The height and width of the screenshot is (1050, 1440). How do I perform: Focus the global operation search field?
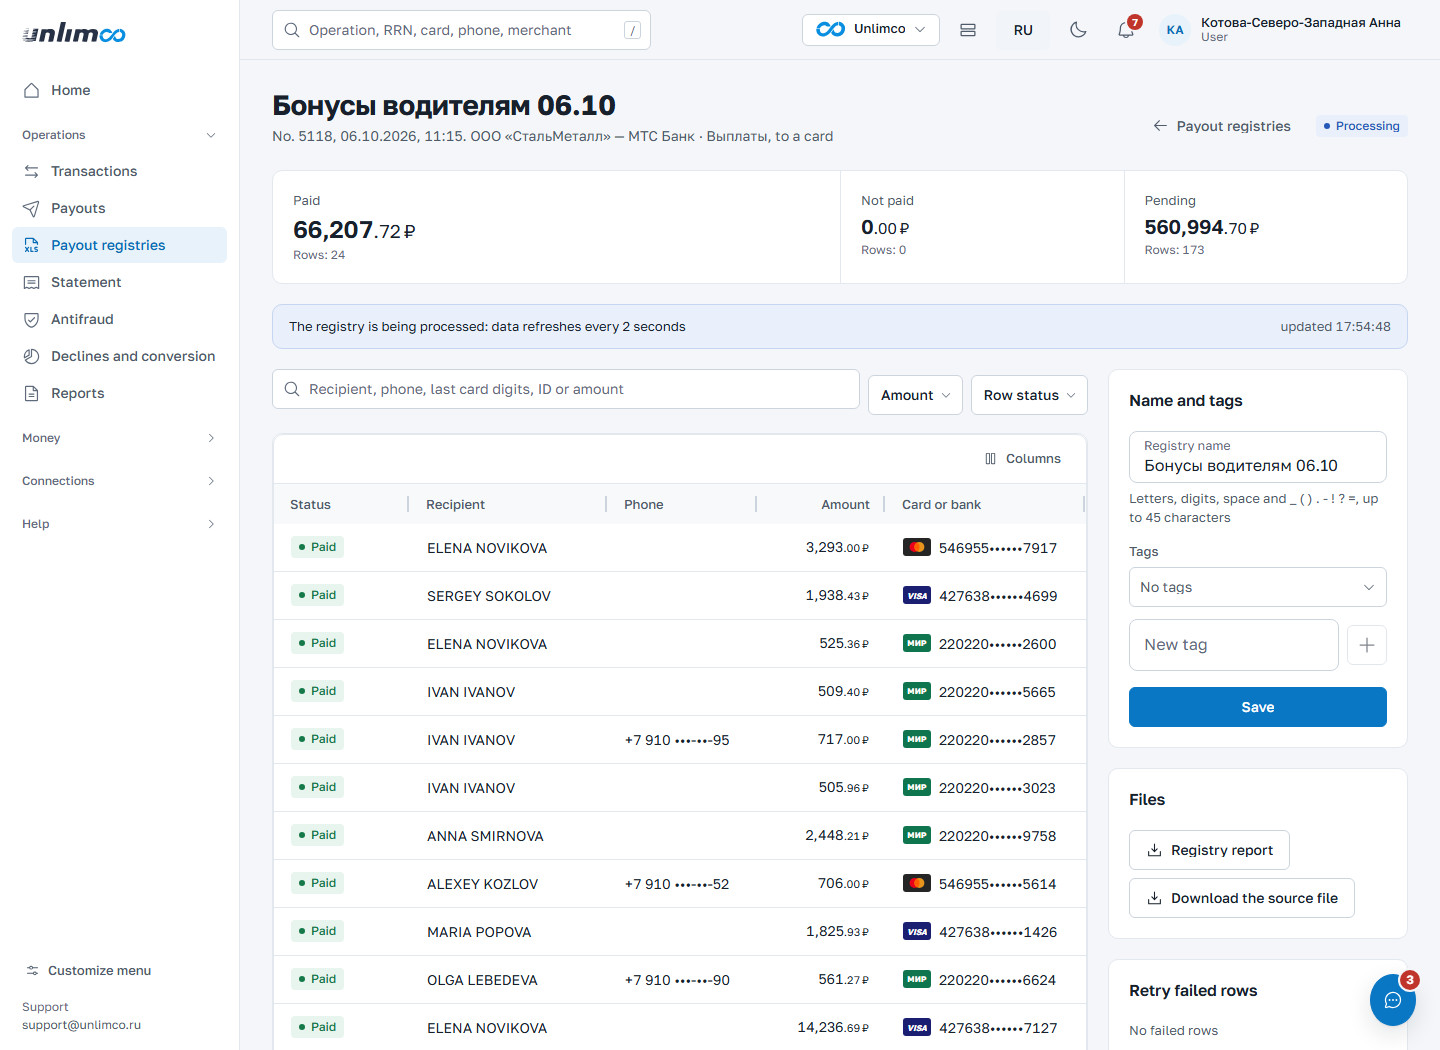(x=461, y=30)
